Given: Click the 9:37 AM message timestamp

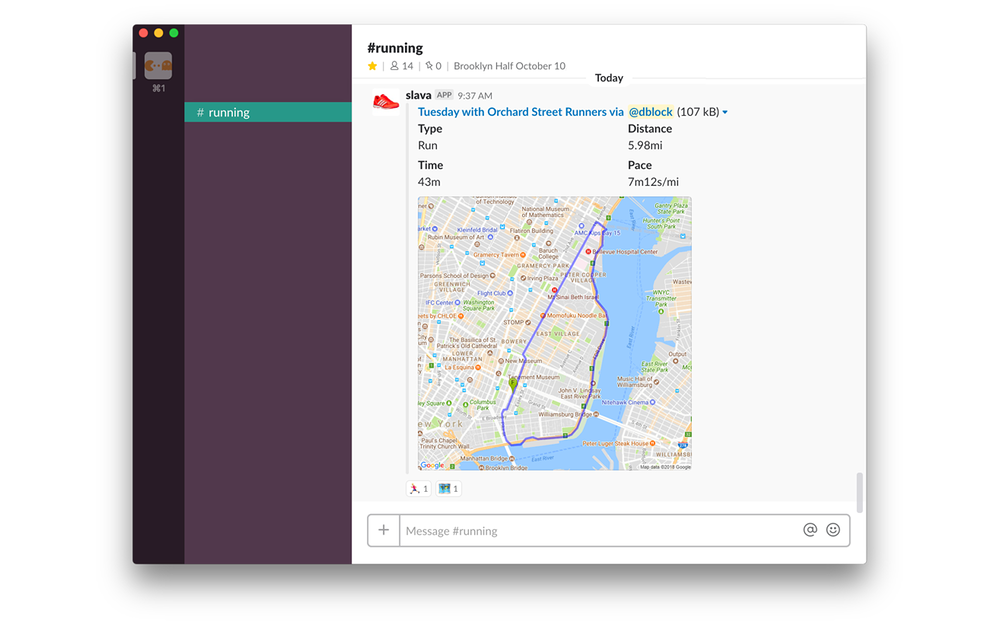Looking at the screenshot, I should tap(474, 96).
